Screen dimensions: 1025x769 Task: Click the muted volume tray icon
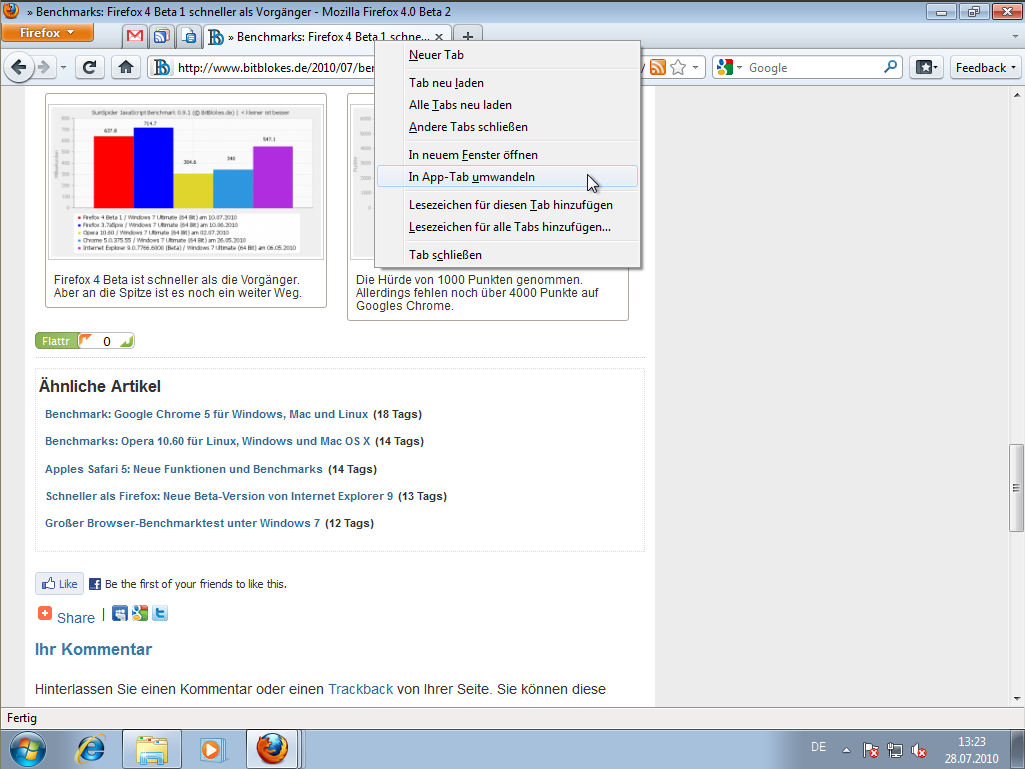918,750
